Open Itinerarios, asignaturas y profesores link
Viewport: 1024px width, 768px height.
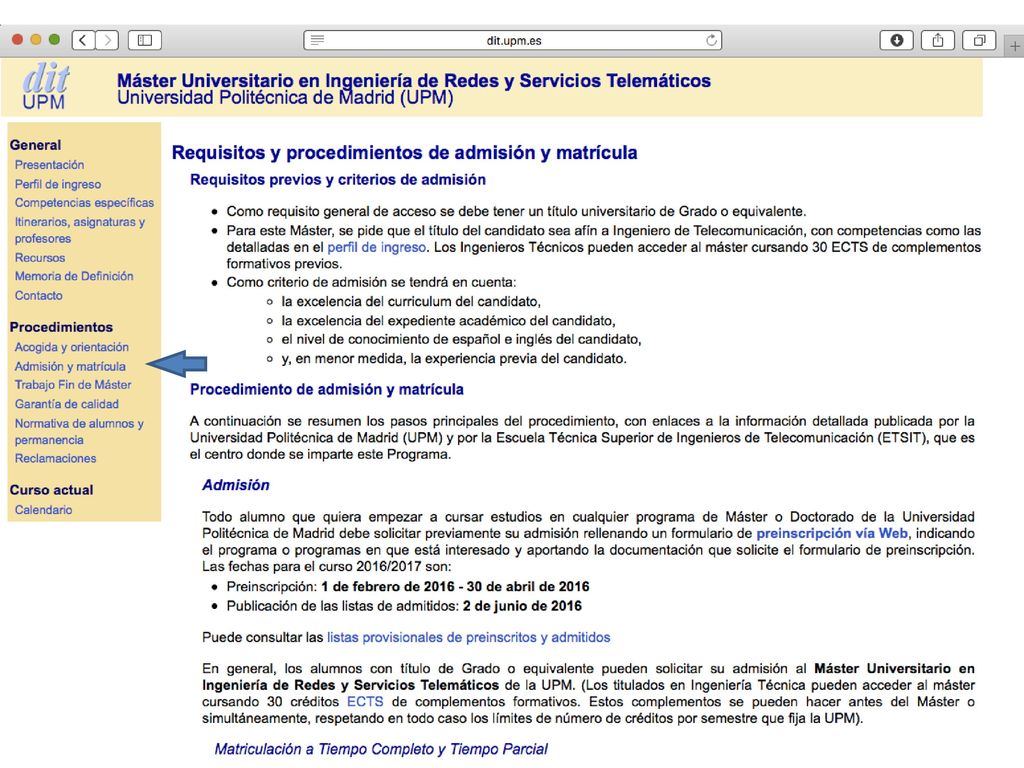pyautogui.click(x=80, y=230)
